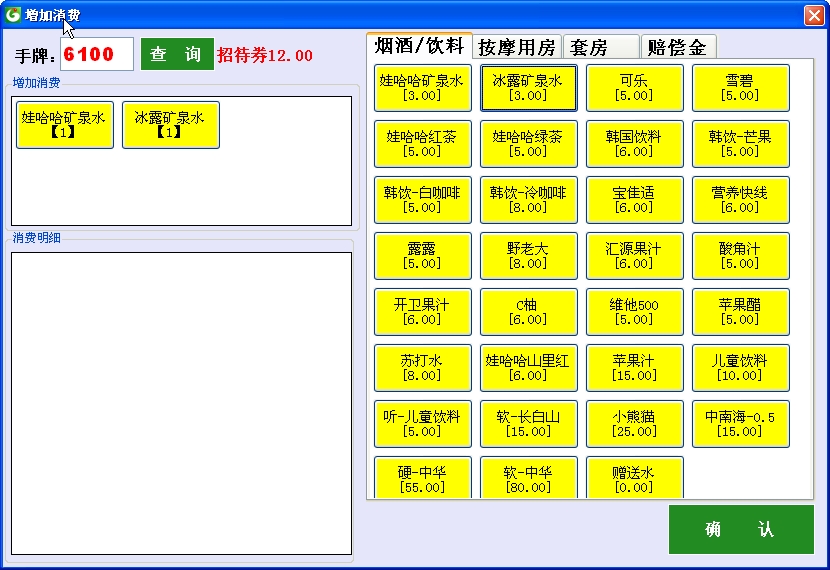Focus the 手牌 number input field
Image resolution: width=830 pixels, height=570 pixels.
[x=96, y=55]
